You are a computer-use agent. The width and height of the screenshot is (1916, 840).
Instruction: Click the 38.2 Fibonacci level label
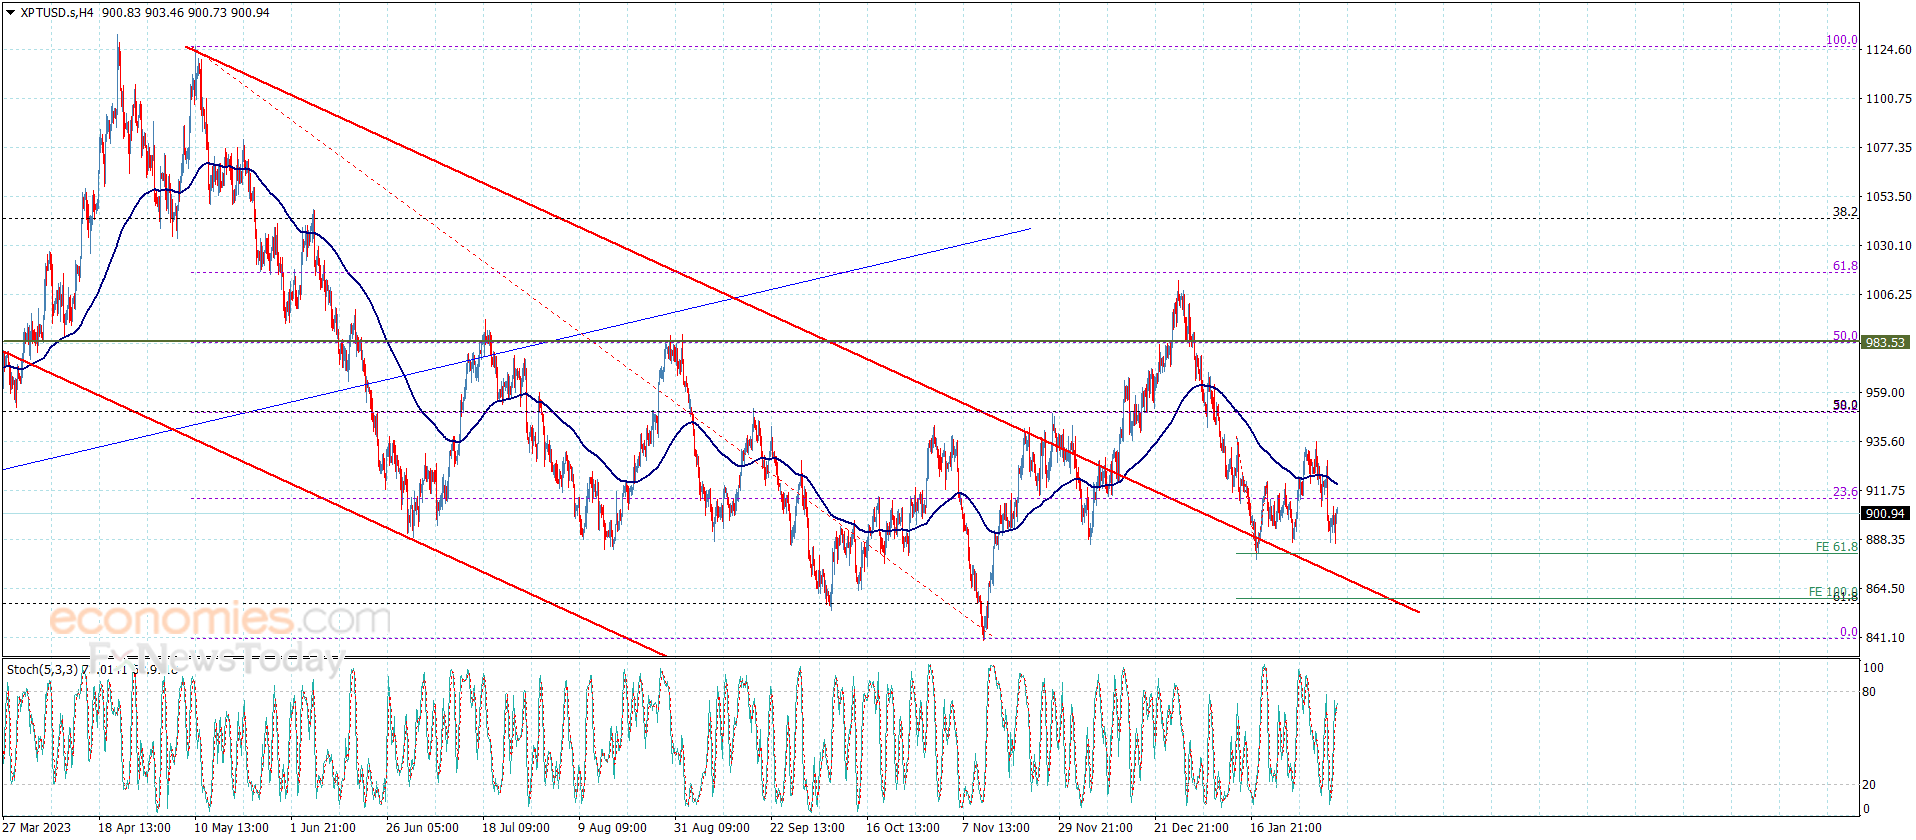[1844, 212]
